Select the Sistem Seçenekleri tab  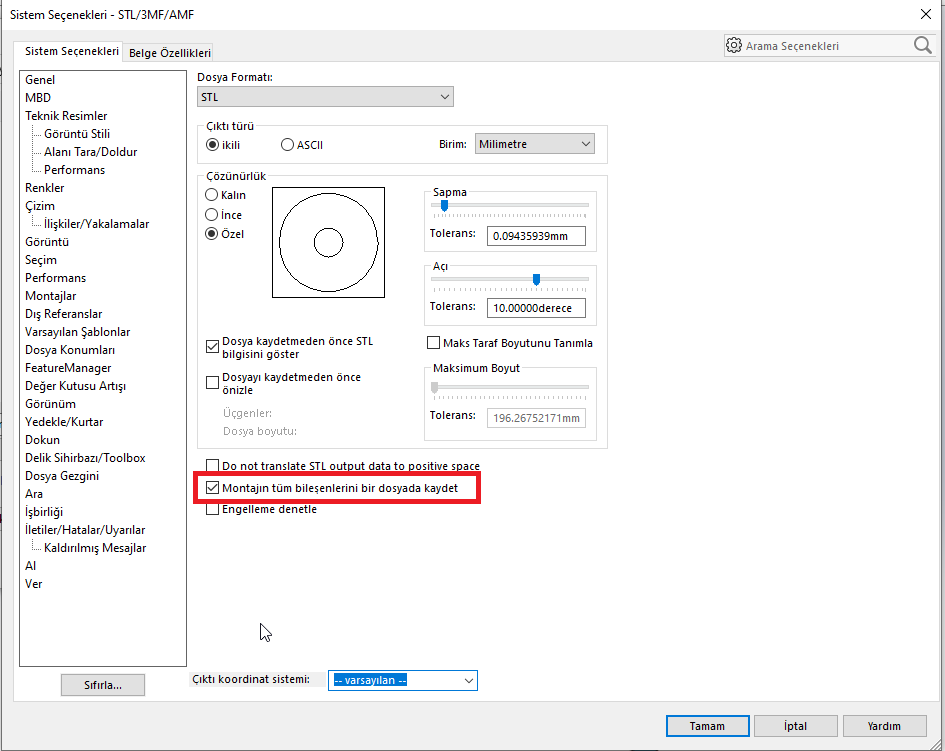71,51
